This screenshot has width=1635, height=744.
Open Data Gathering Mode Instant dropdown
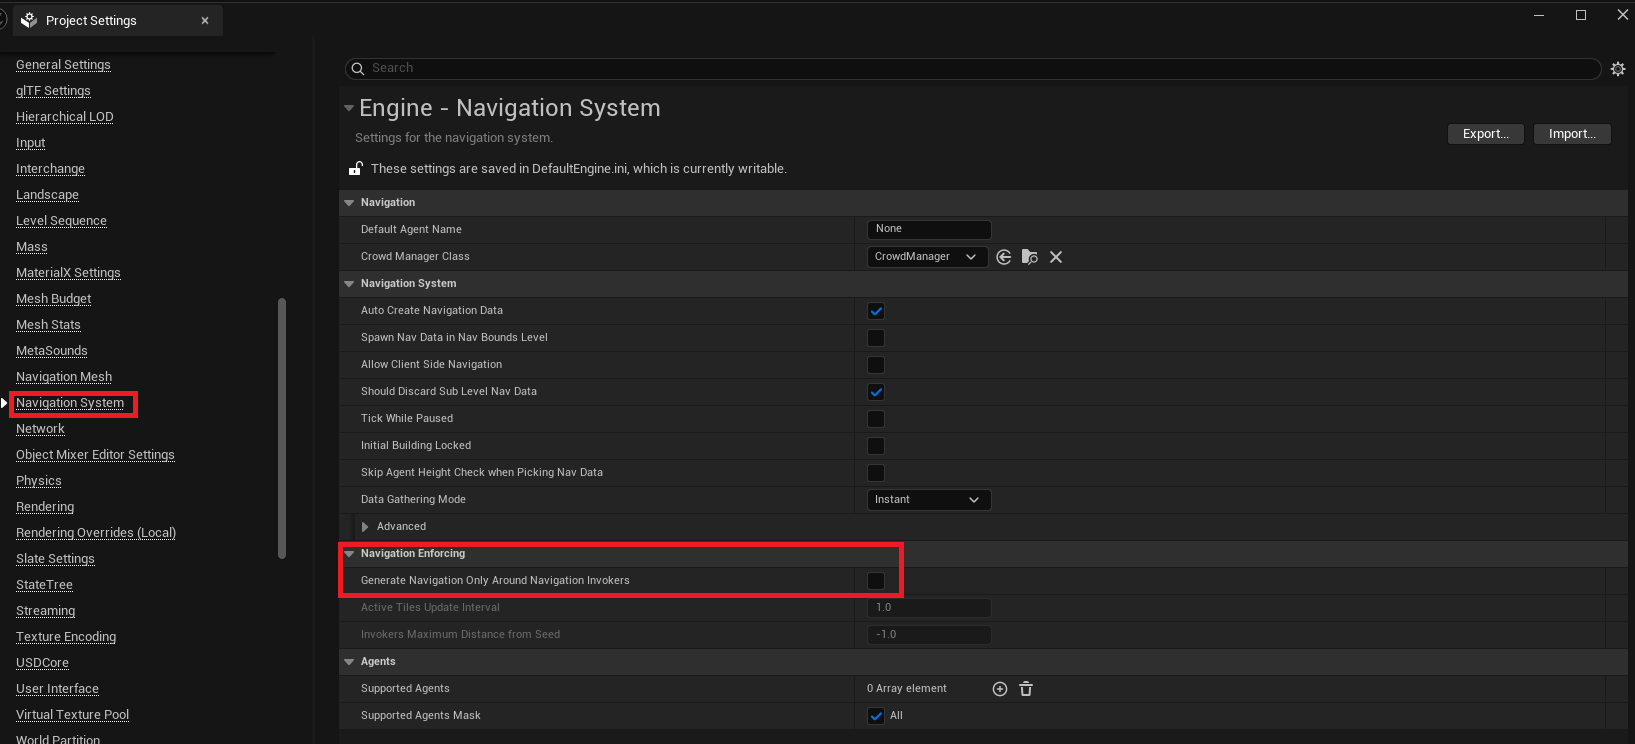click(x=929, y=500)
